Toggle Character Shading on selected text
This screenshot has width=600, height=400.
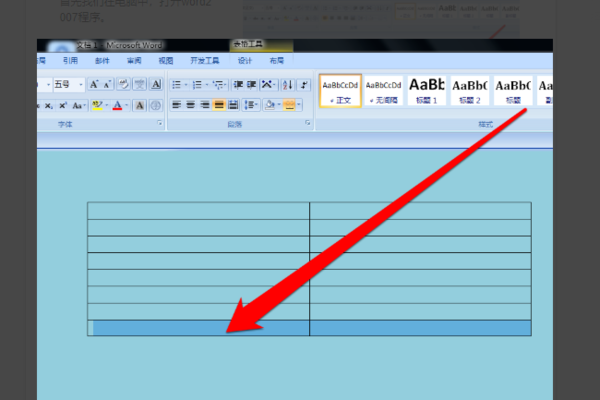tap(140, 106)
